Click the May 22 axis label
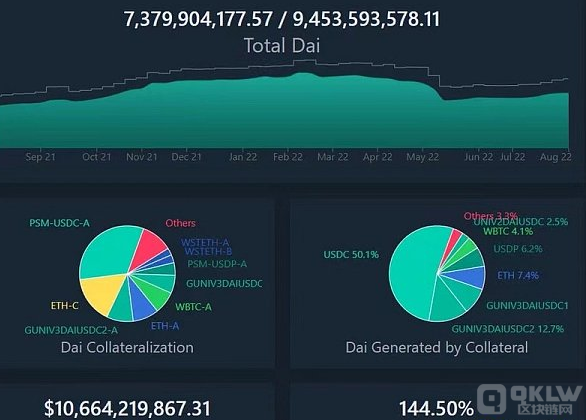 coord(422,157)
